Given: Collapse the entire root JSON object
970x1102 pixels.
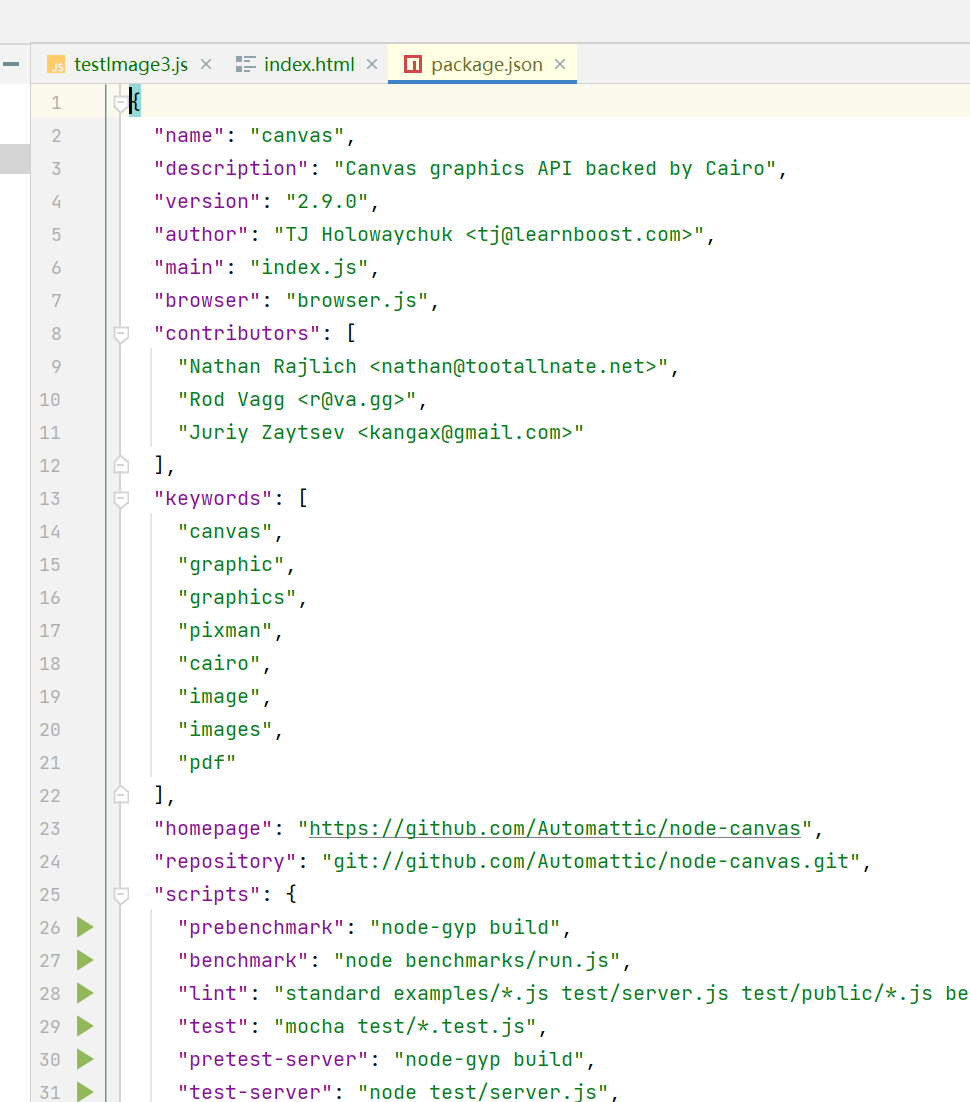Looking at the screenshot, I should coord(121,101).
